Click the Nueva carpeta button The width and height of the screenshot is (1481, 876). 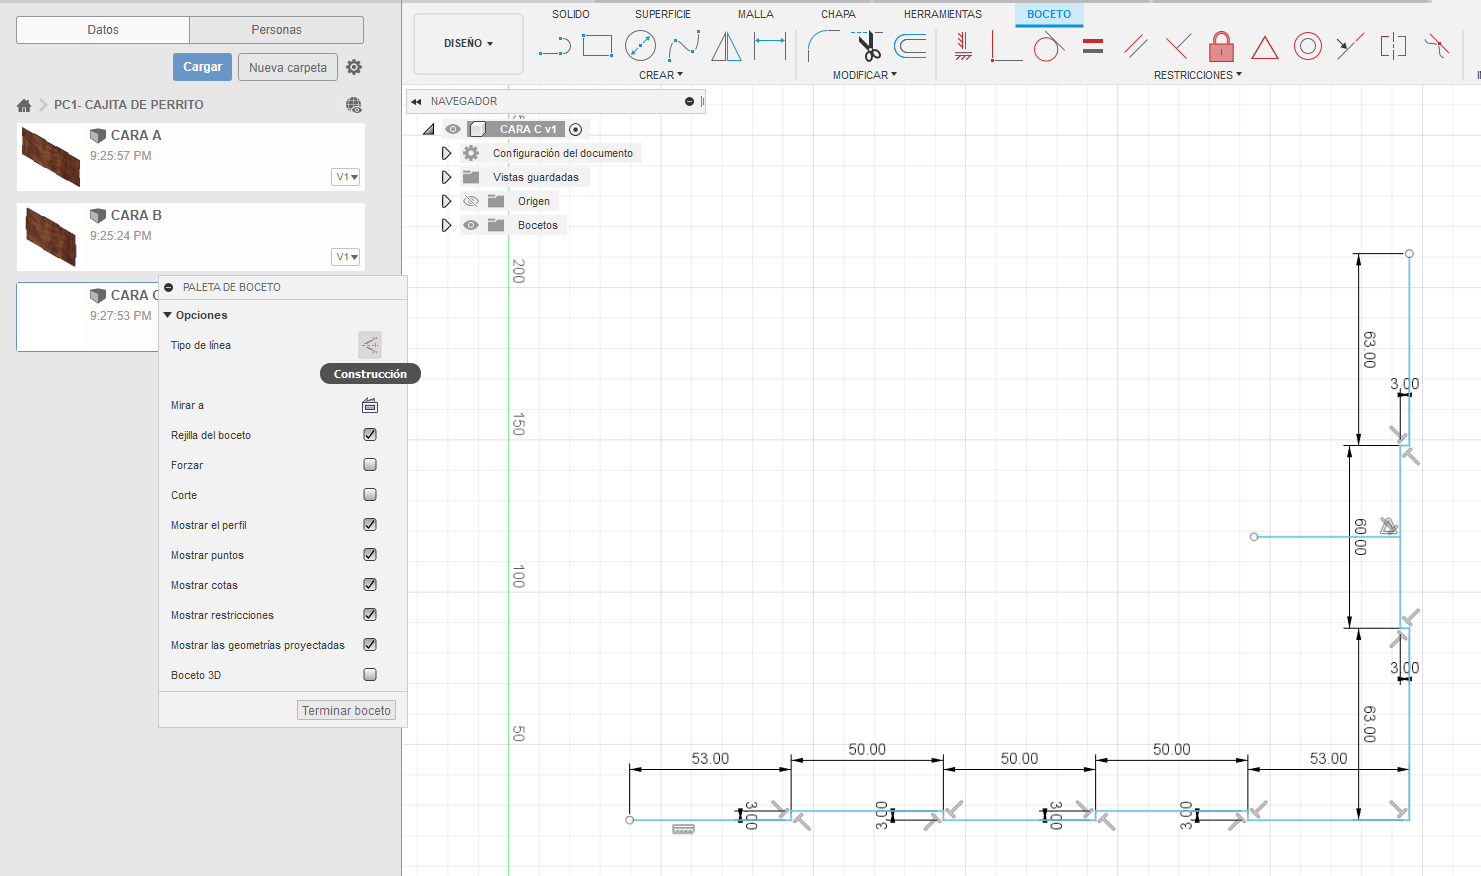[288, 67]
